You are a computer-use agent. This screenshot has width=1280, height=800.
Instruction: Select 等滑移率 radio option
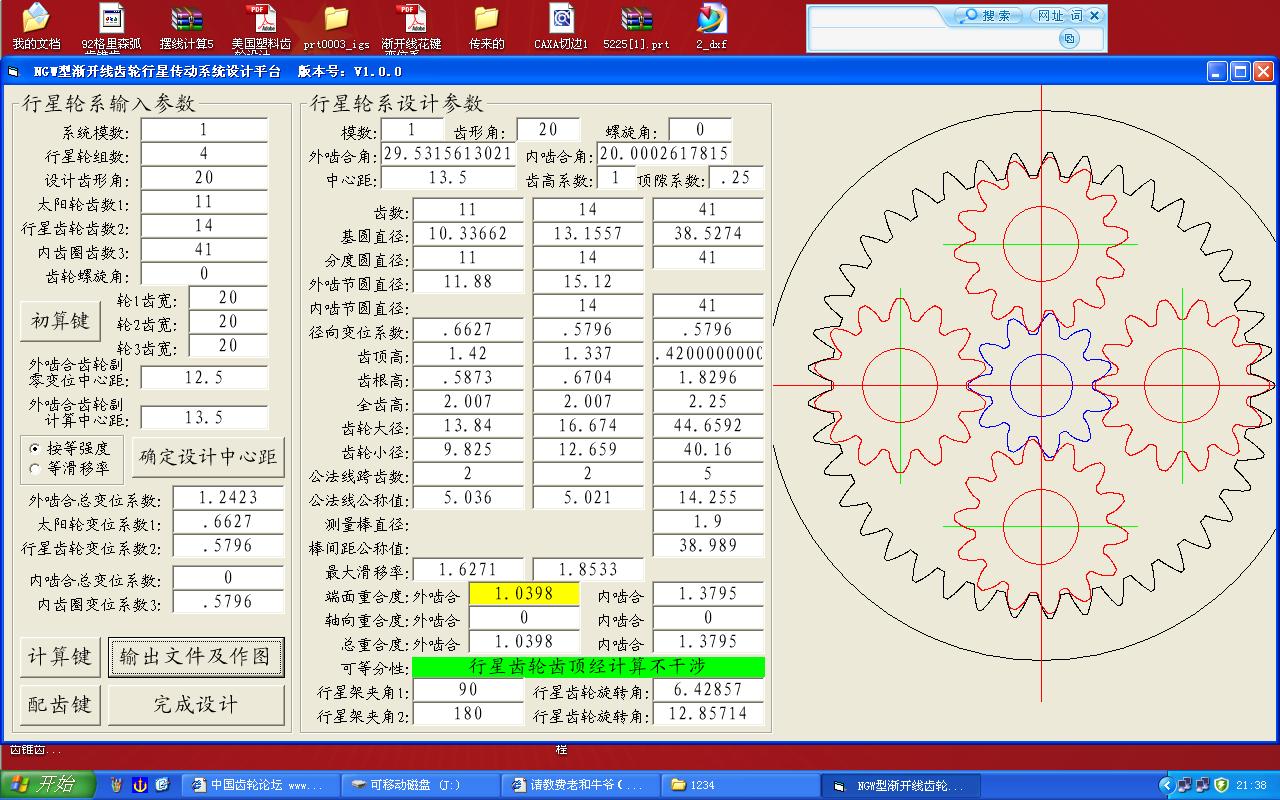(70, 468)
